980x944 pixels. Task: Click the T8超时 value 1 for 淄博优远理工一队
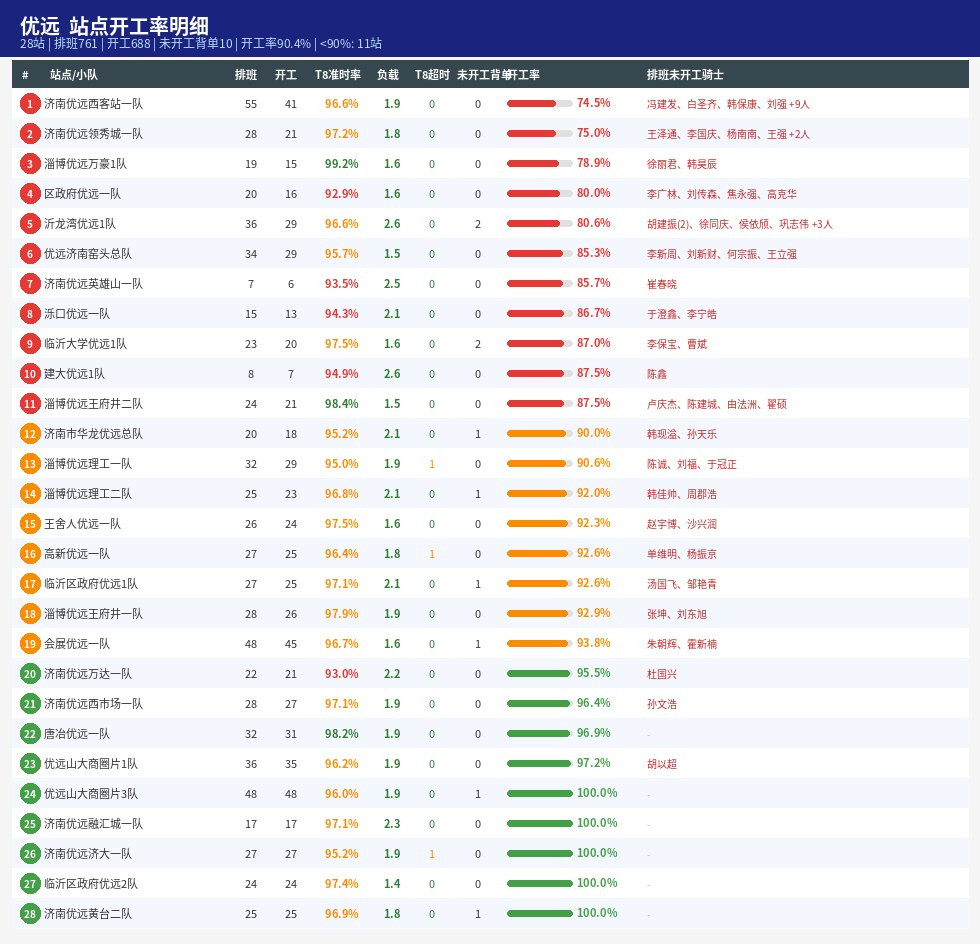click(x=432, y=464)
